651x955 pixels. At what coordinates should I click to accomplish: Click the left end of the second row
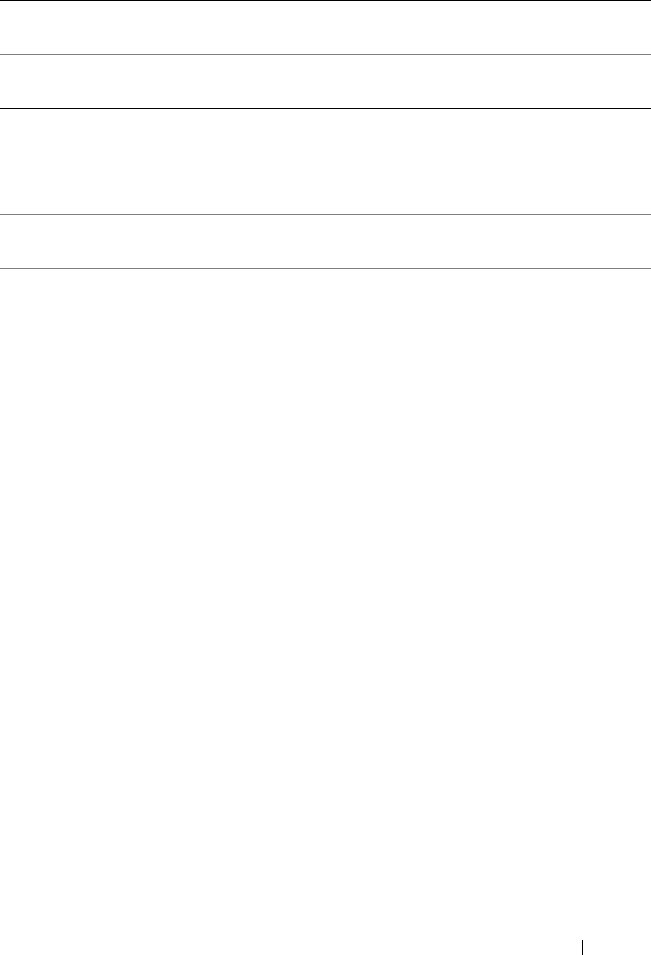point(12,82)
